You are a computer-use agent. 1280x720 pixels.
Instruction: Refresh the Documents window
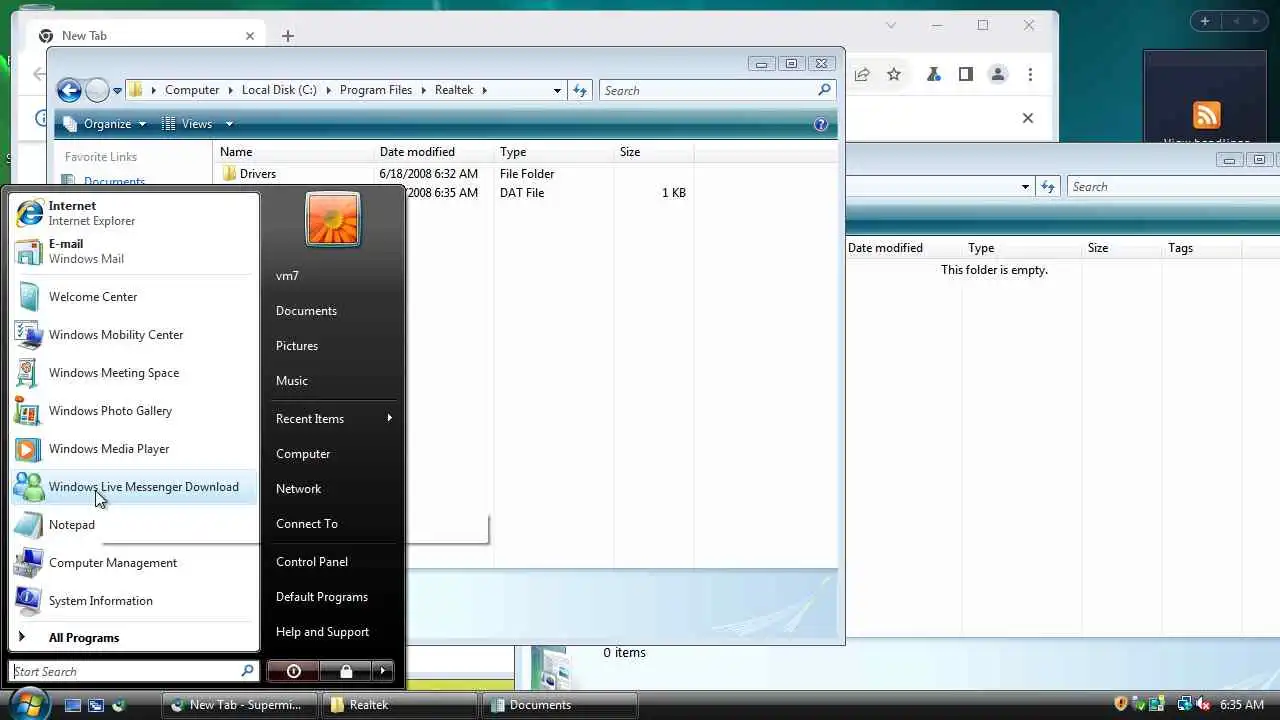click(1047, 187)
